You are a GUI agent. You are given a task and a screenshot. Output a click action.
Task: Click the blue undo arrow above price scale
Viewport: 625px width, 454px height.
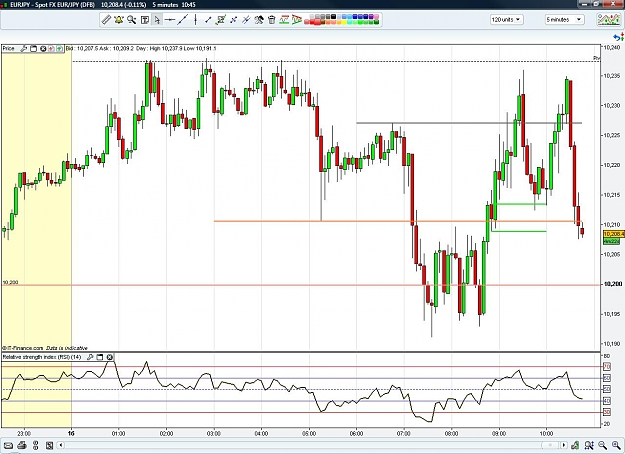[616, 37]
